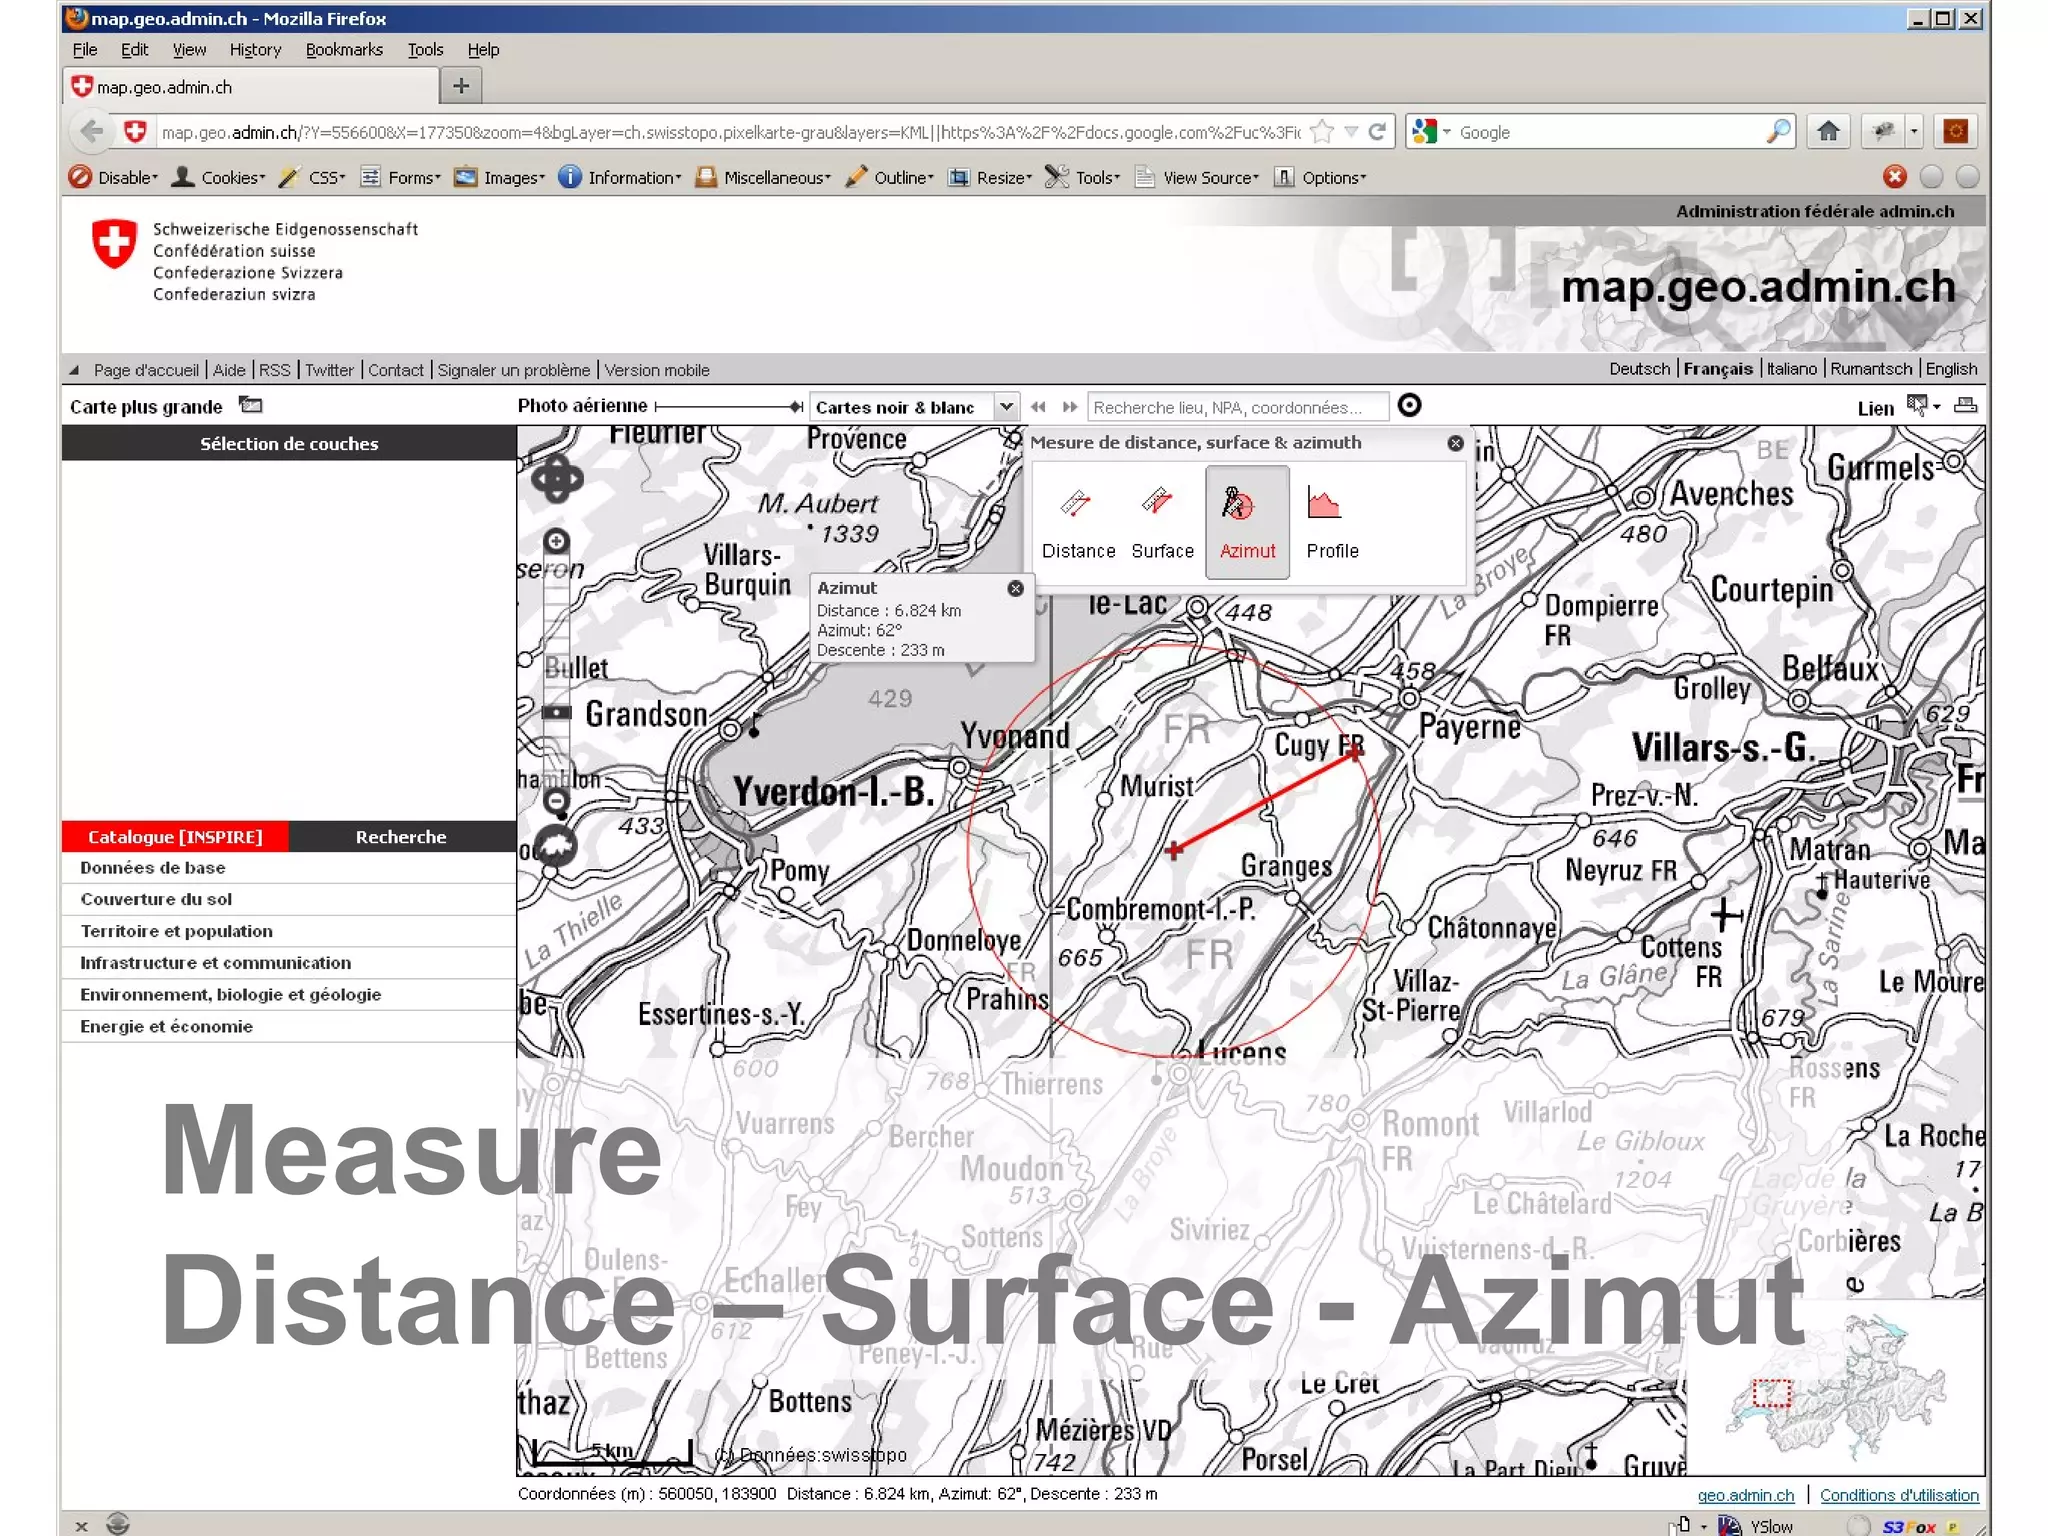Close the measurement tools panel
2048x1536 pixels.
click(1455, 443)
